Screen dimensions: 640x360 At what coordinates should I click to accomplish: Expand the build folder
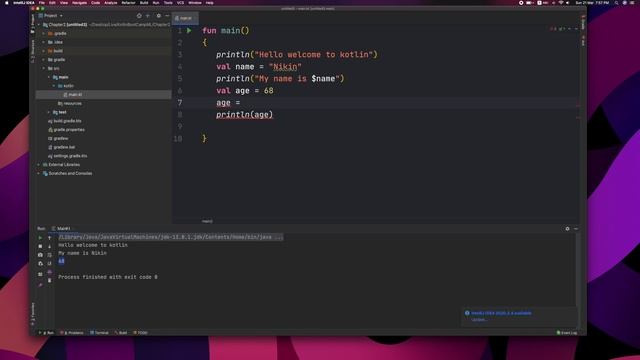coord(44,51)
